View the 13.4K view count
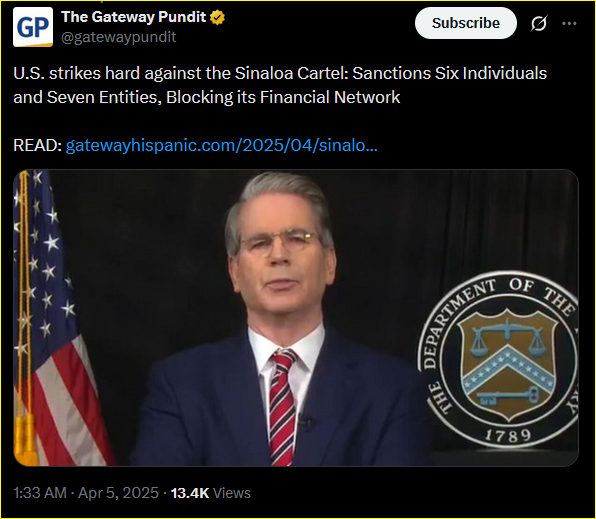This screenshot has height=519, width=596. click(190, 493)
